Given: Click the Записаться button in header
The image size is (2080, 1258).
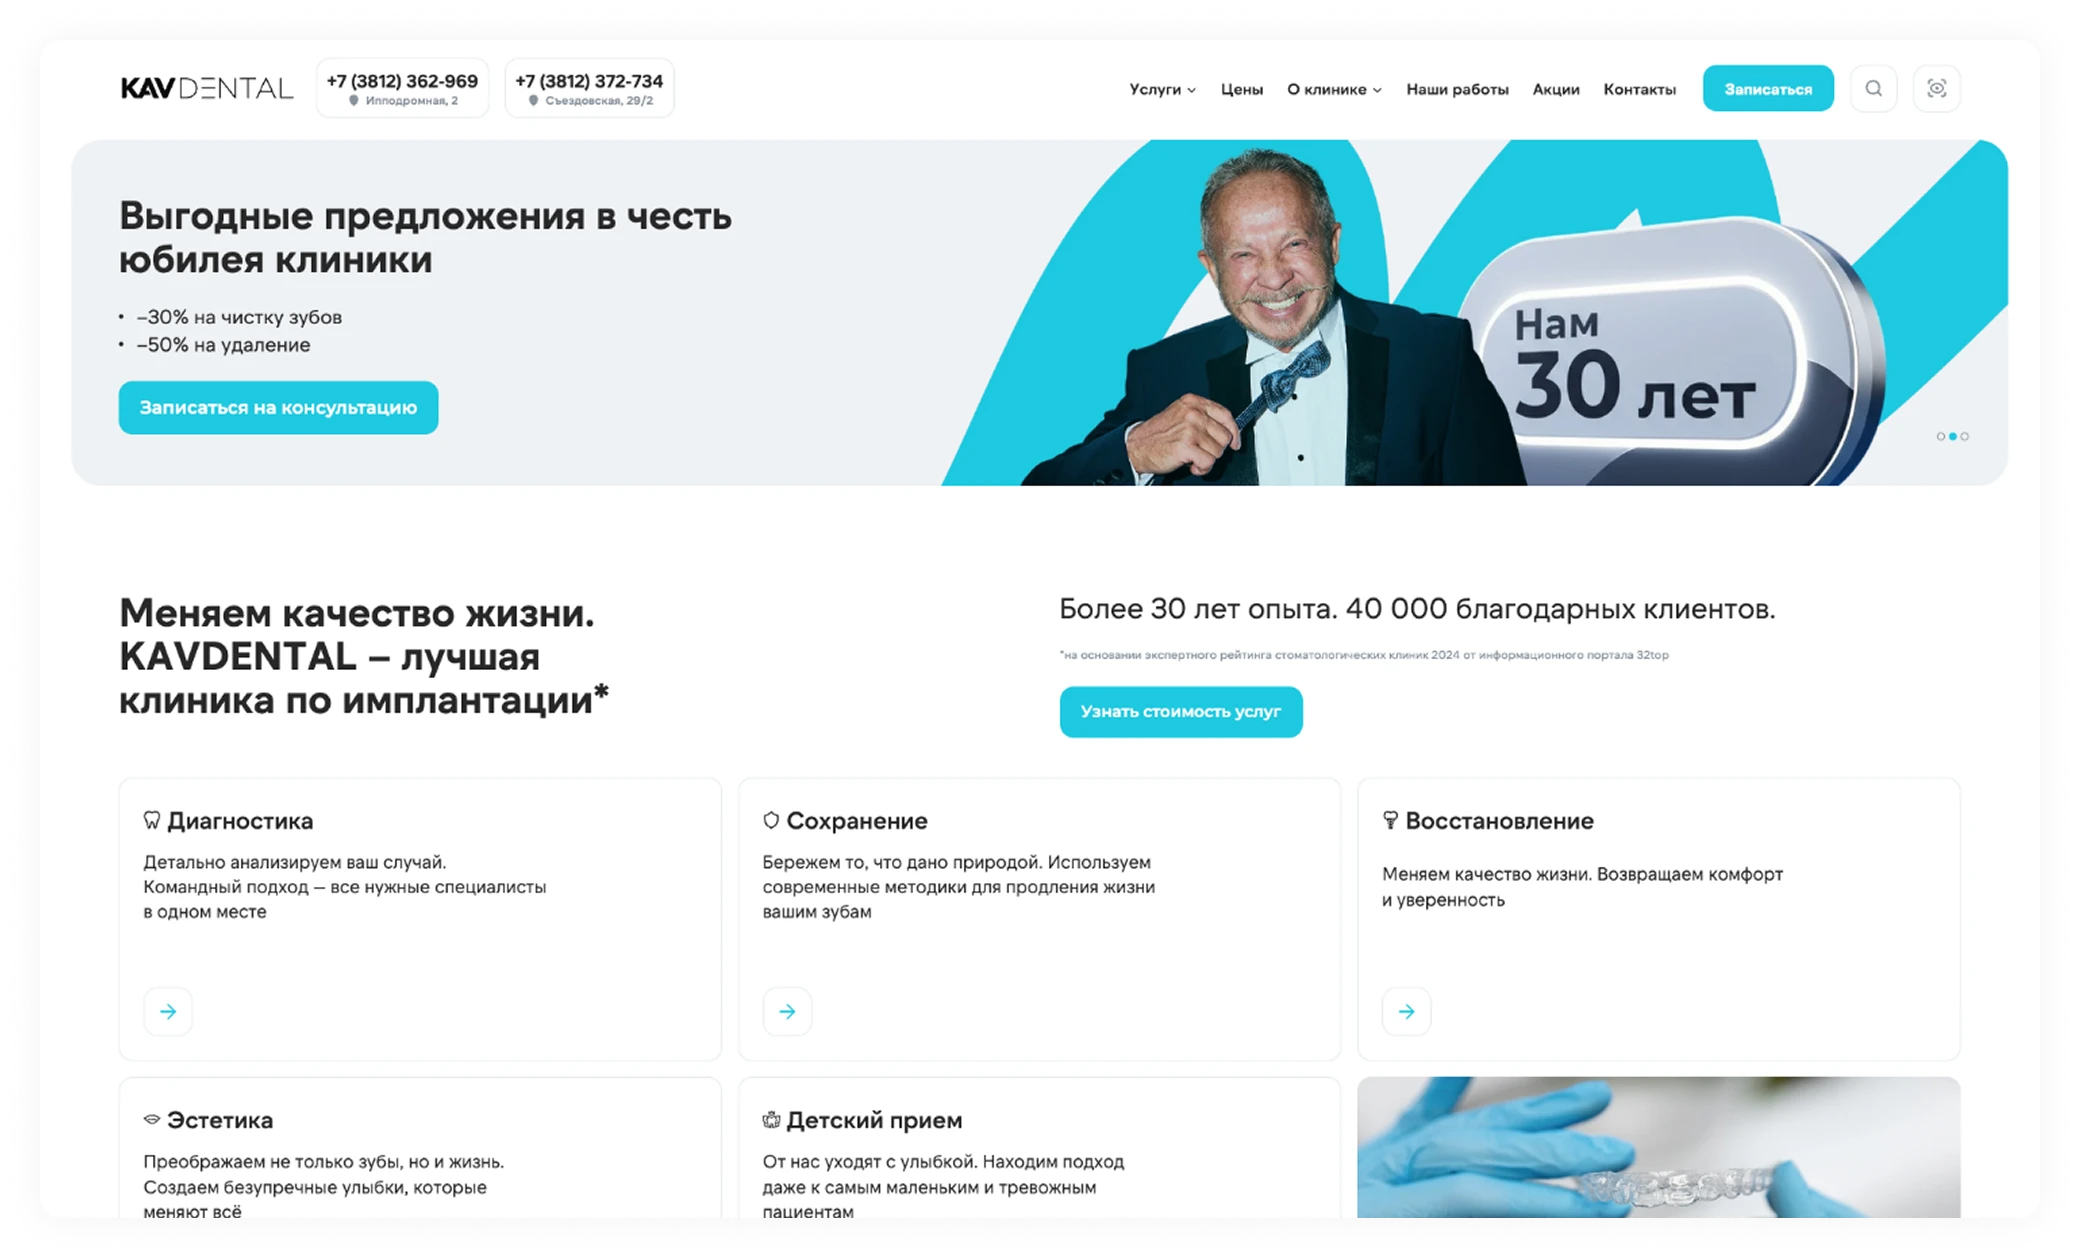Looking at the screenshot, I should pyautogui.click(x=1768, y=89).
